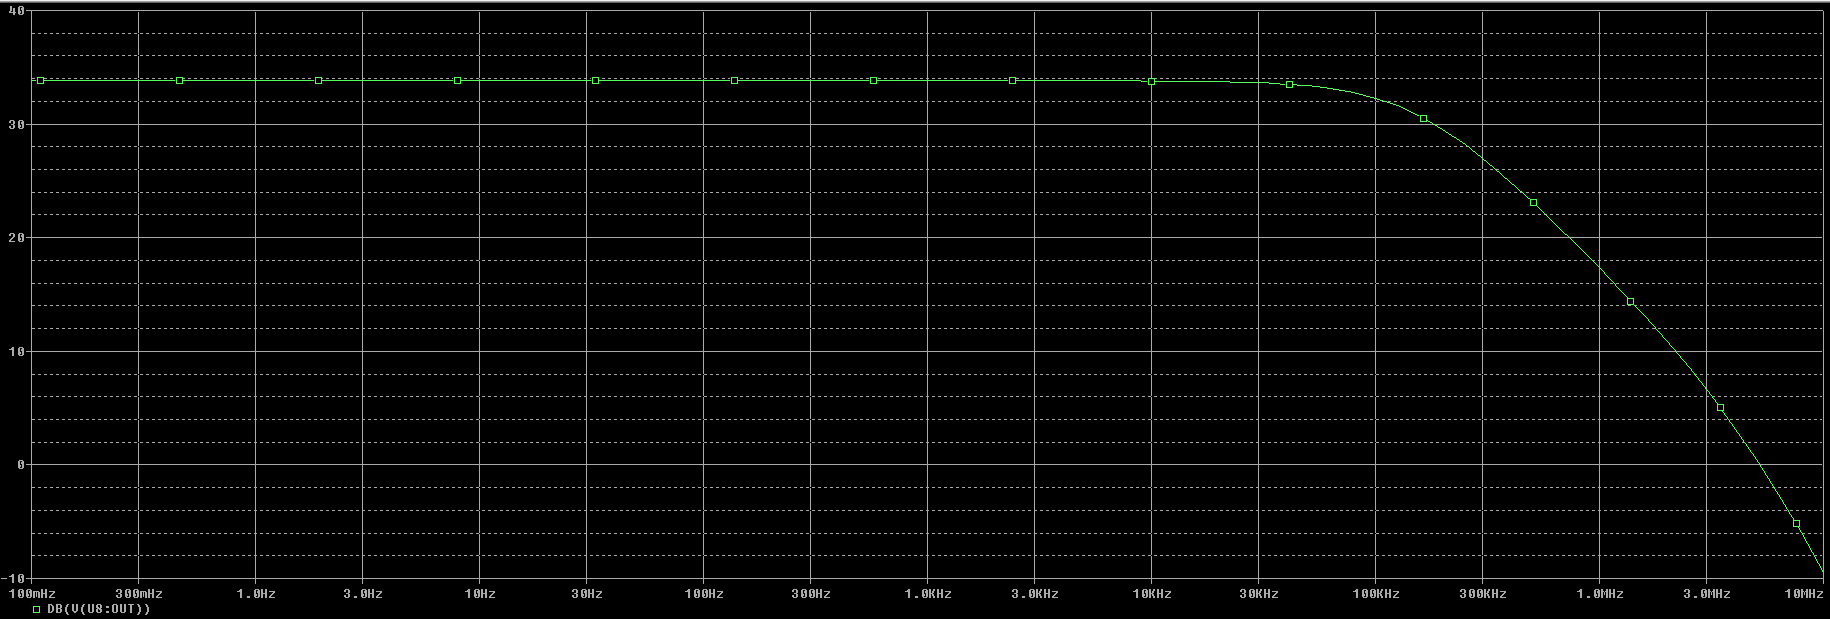Click the 100KHz frequency axis label
The image size is (1830, 619).
1376,594
